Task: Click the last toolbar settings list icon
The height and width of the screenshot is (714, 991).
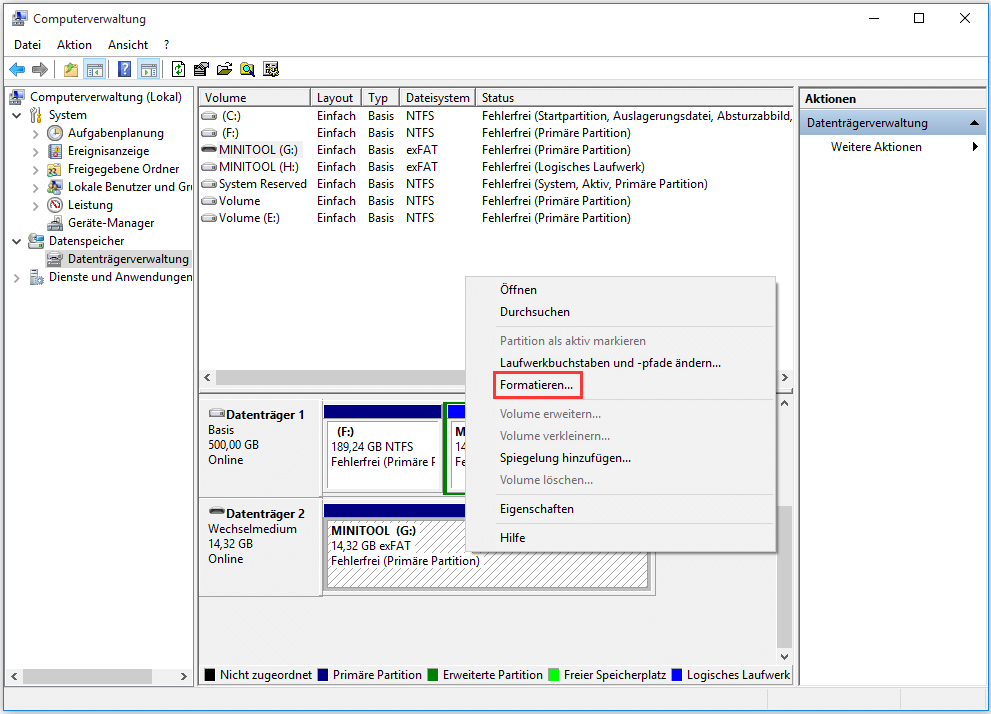Action: (x=271, y=70)
